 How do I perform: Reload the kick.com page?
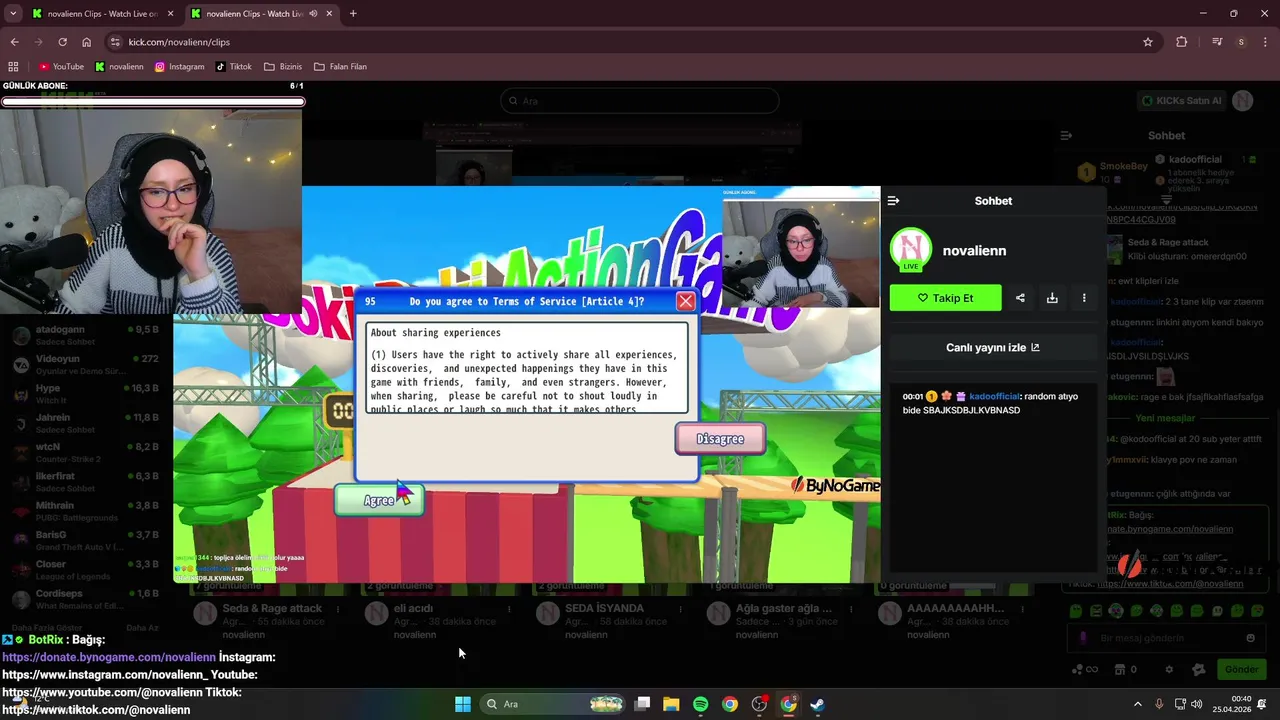[x=62, y=42]
